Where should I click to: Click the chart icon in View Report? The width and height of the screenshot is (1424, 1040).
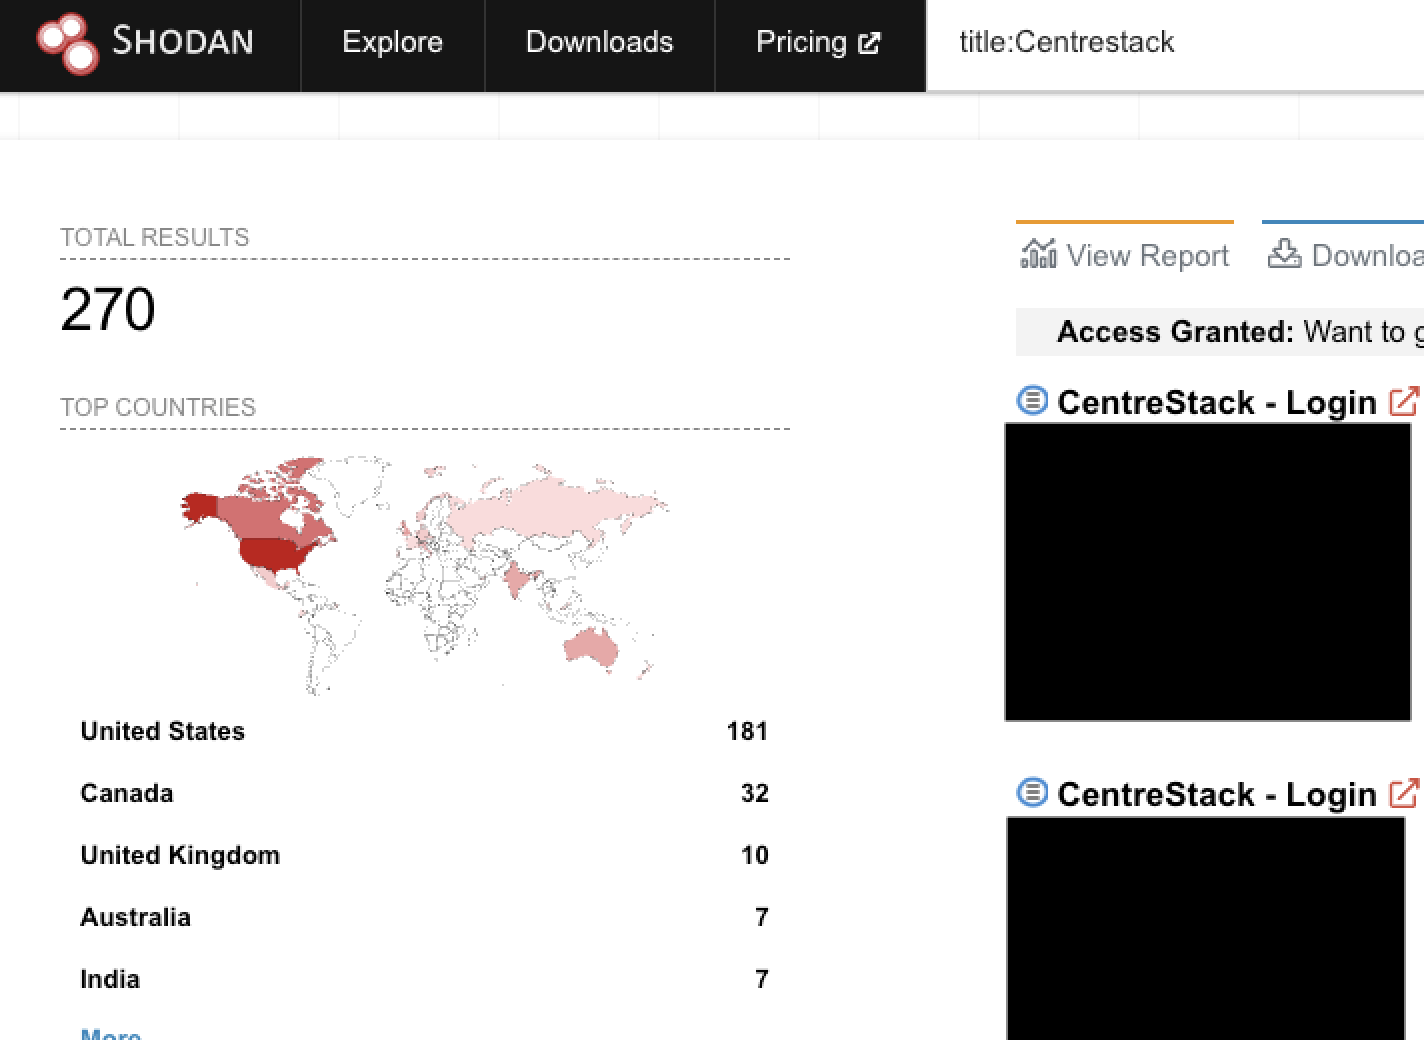click(x=1038, y=255)
